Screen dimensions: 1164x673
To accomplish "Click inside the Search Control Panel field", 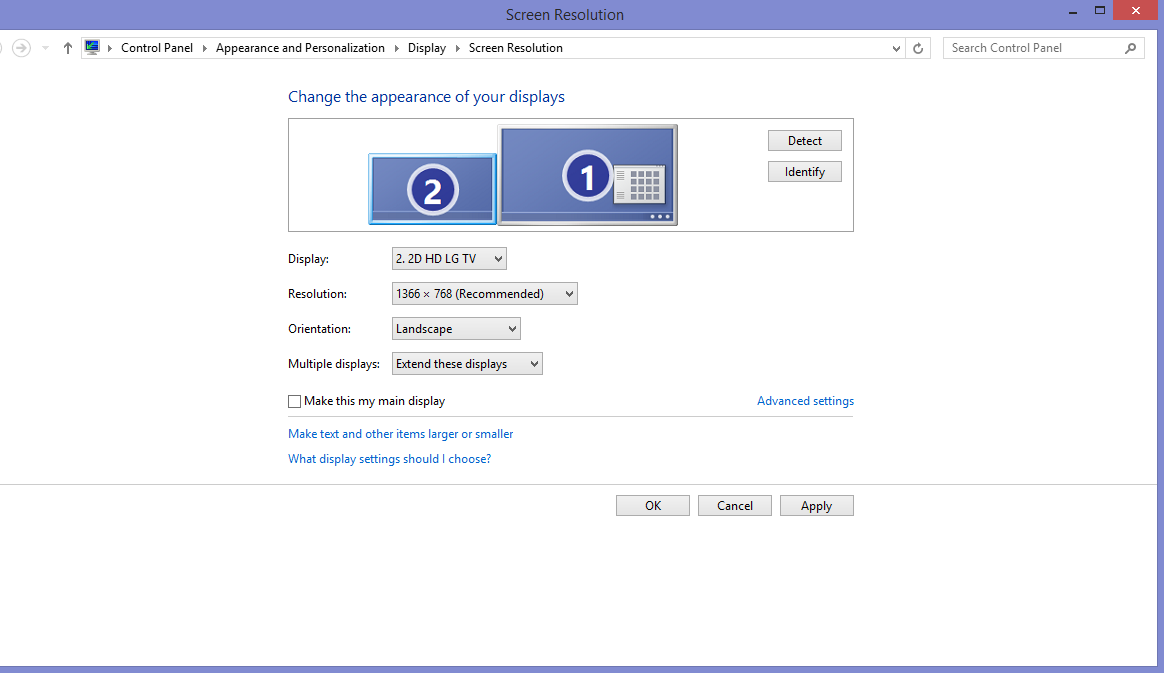I will (x=1030, y=47).
